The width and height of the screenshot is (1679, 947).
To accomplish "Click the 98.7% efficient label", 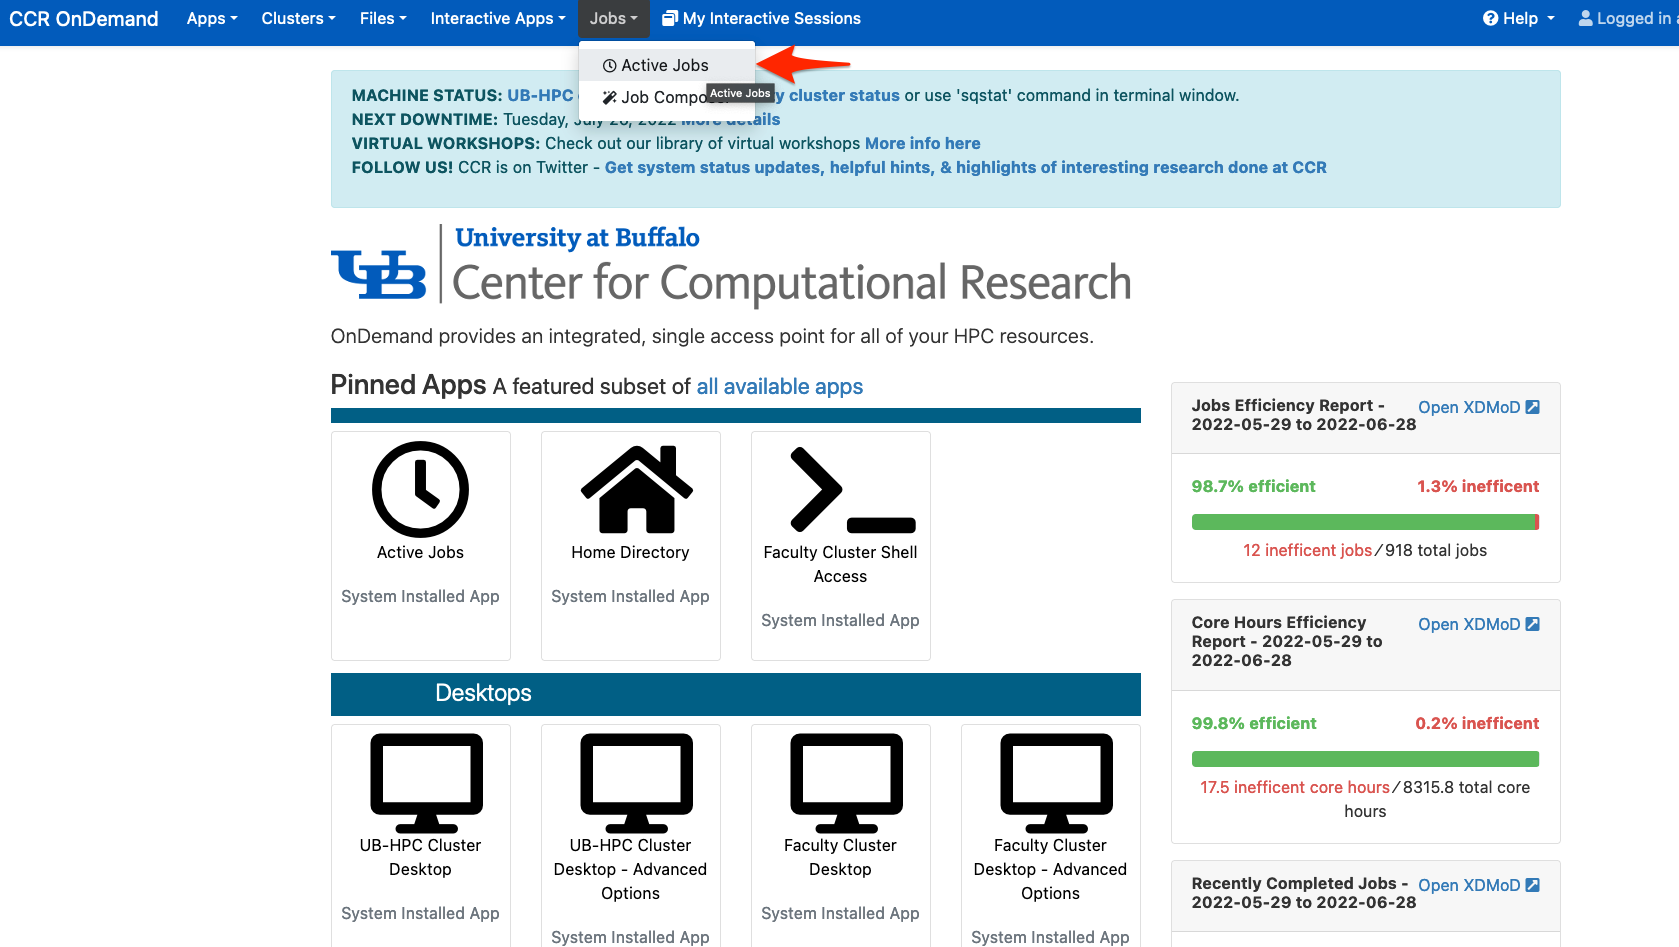I will pos(1253,486).
